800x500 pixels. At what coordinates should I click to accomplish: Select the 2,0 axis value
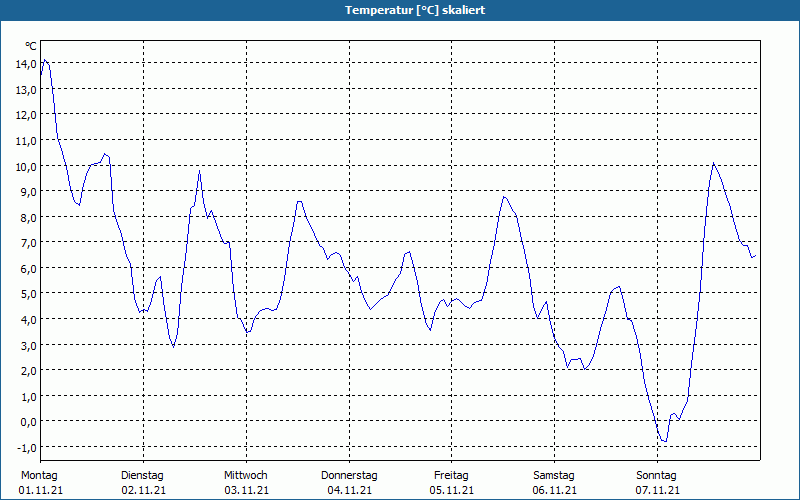pyautogui.click(x=28, y=371)
